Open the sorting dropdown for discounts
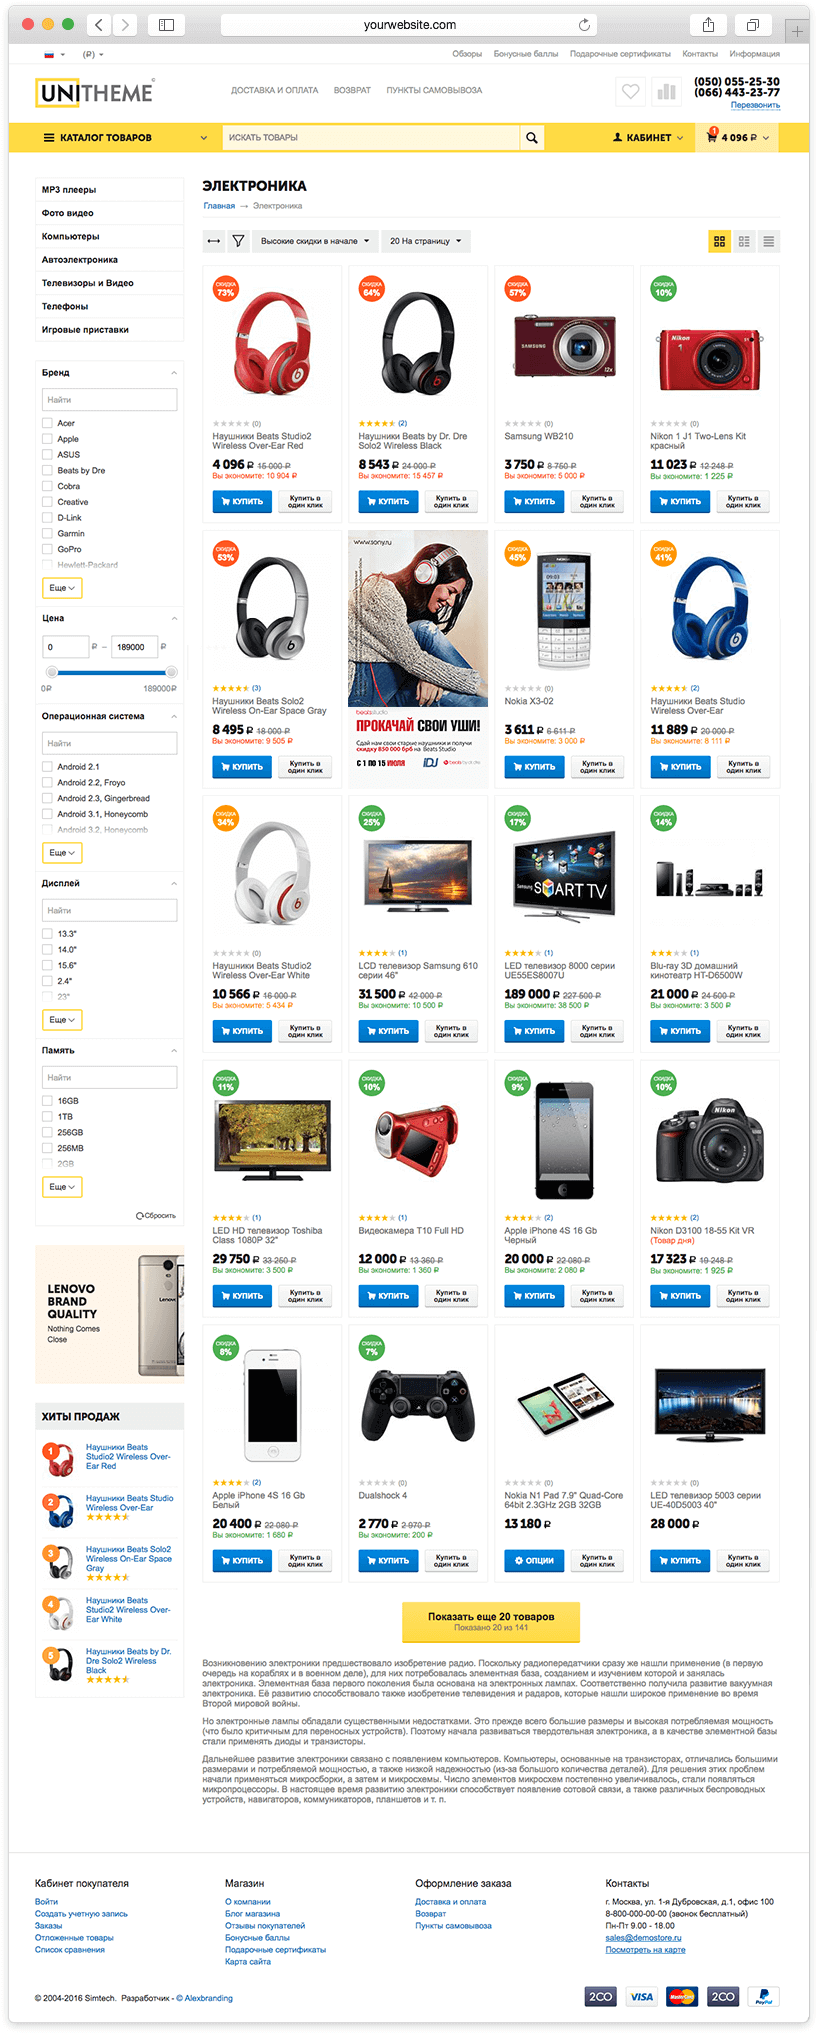Viewport: 818px width, 2035px height. [314, 241]
